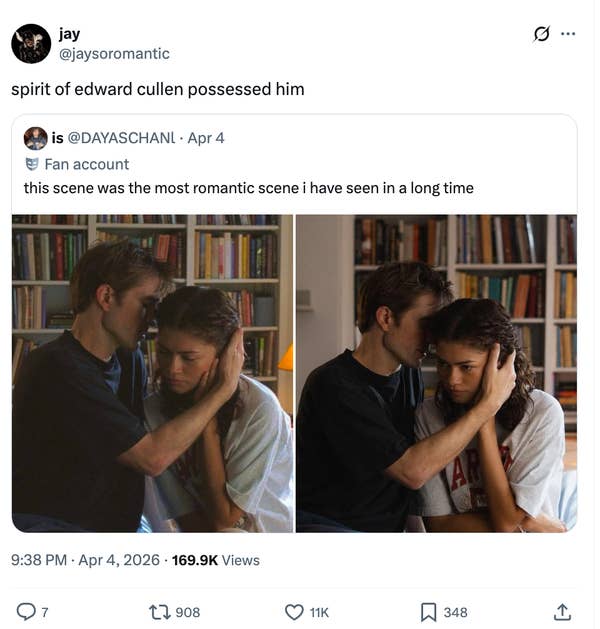Screen dimensions: 600x629
Task: Open the @jaysoromantic handle link
Action: 114,54
